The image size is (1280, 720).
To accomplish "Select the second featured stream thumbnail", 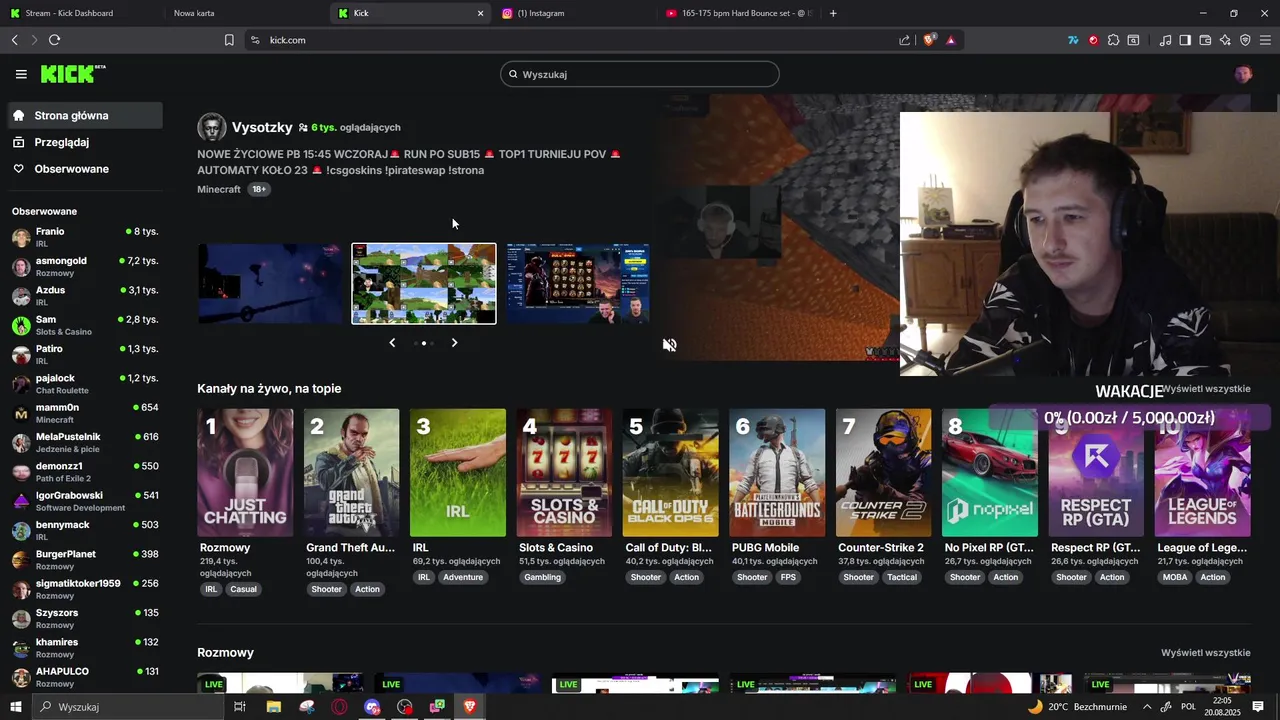I will [424, 284].
